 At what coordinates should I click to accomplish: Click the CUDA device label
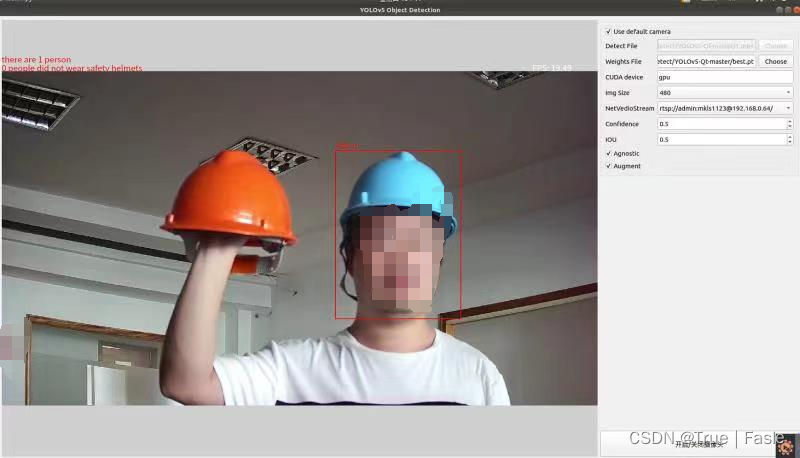(624, 78)
